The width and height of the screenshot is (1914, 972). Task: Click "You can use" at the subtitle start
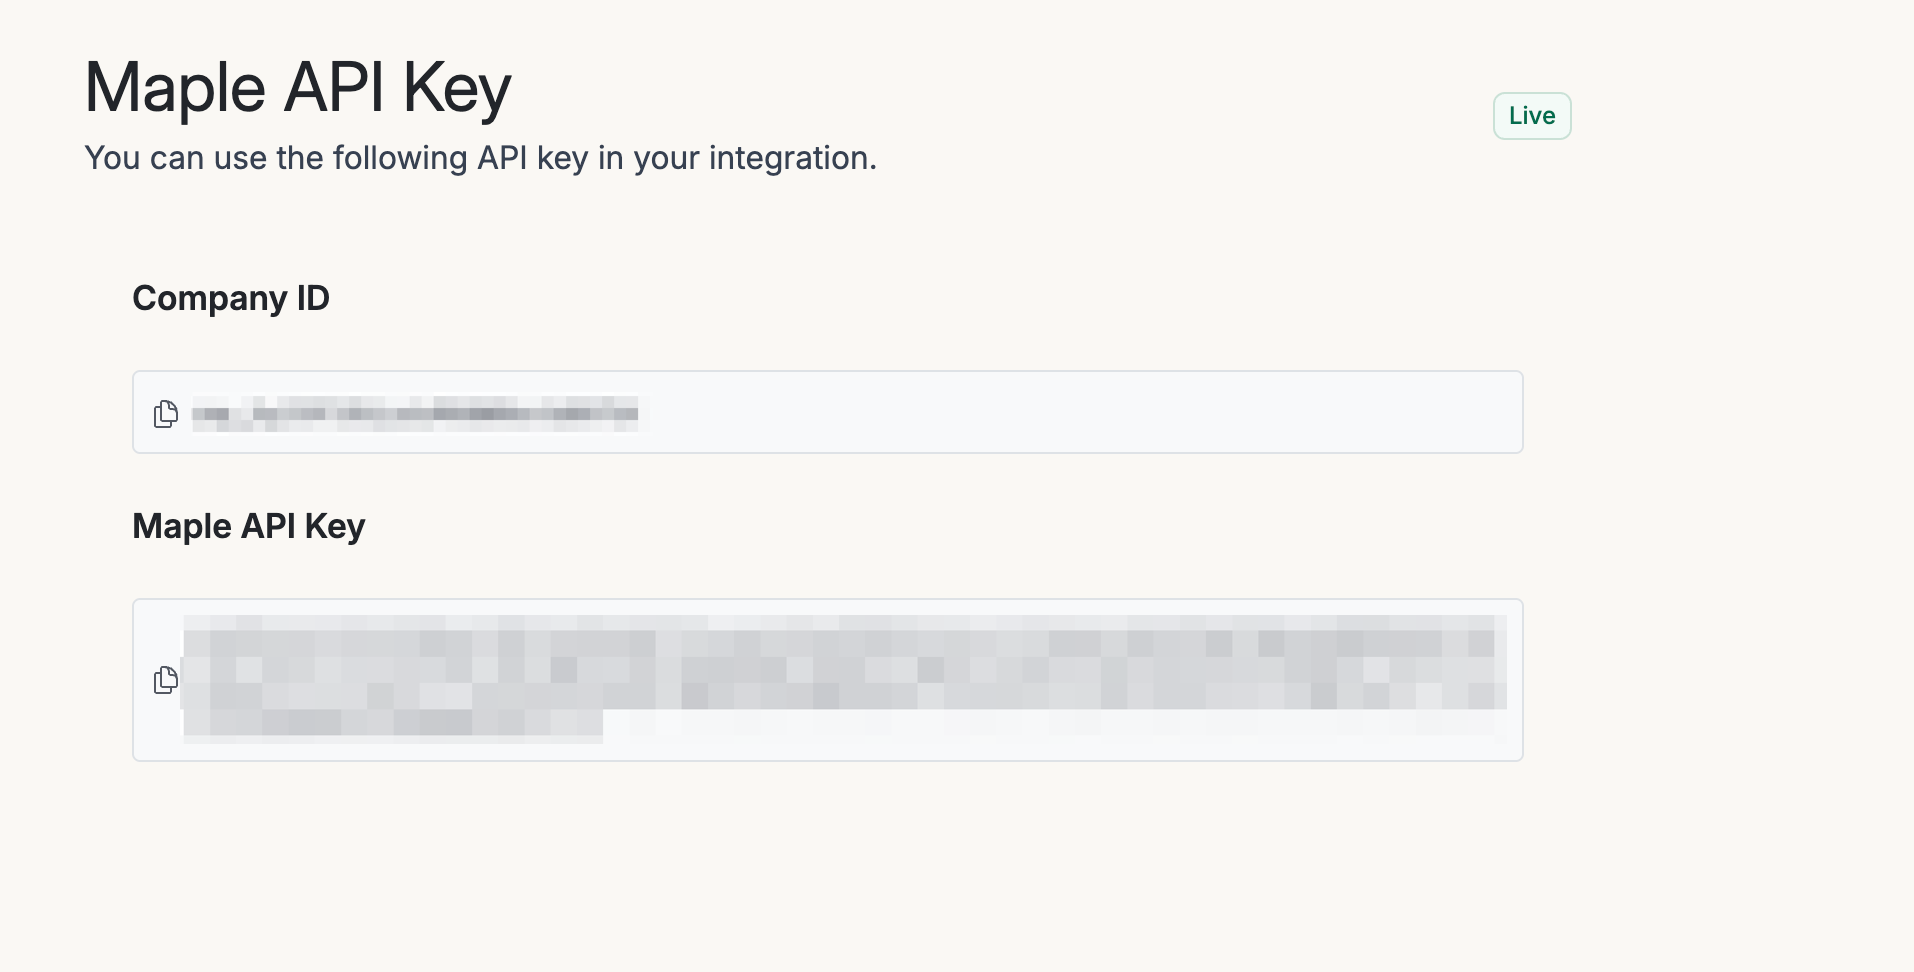point(144,158)
